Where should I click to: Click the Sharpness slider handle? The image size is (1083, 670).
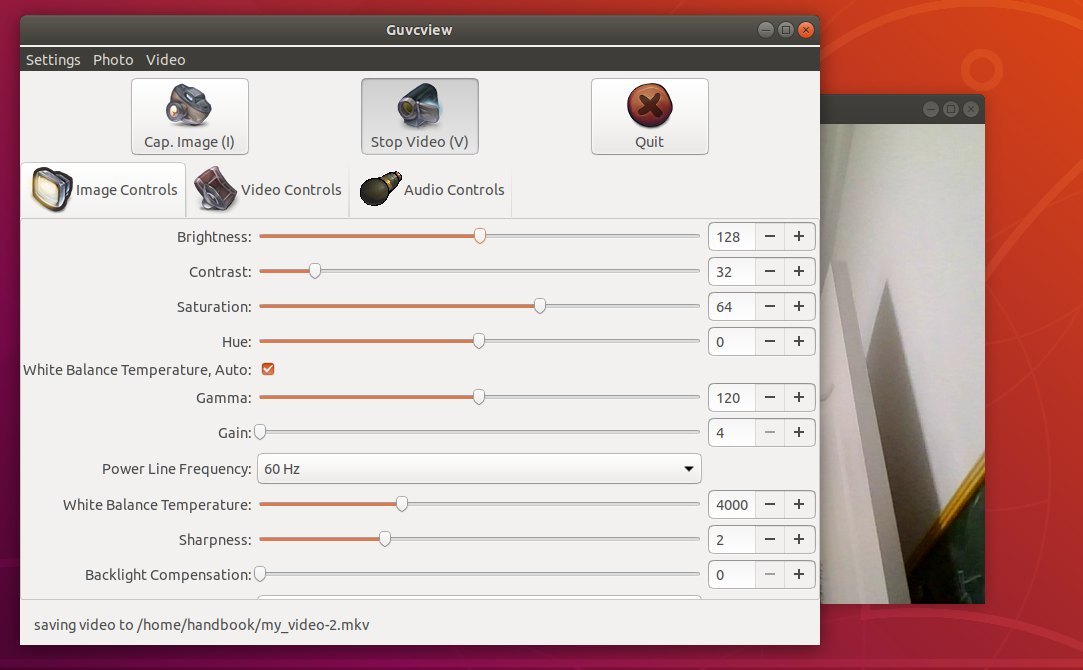pyautogui.click(x=385, y=539)
